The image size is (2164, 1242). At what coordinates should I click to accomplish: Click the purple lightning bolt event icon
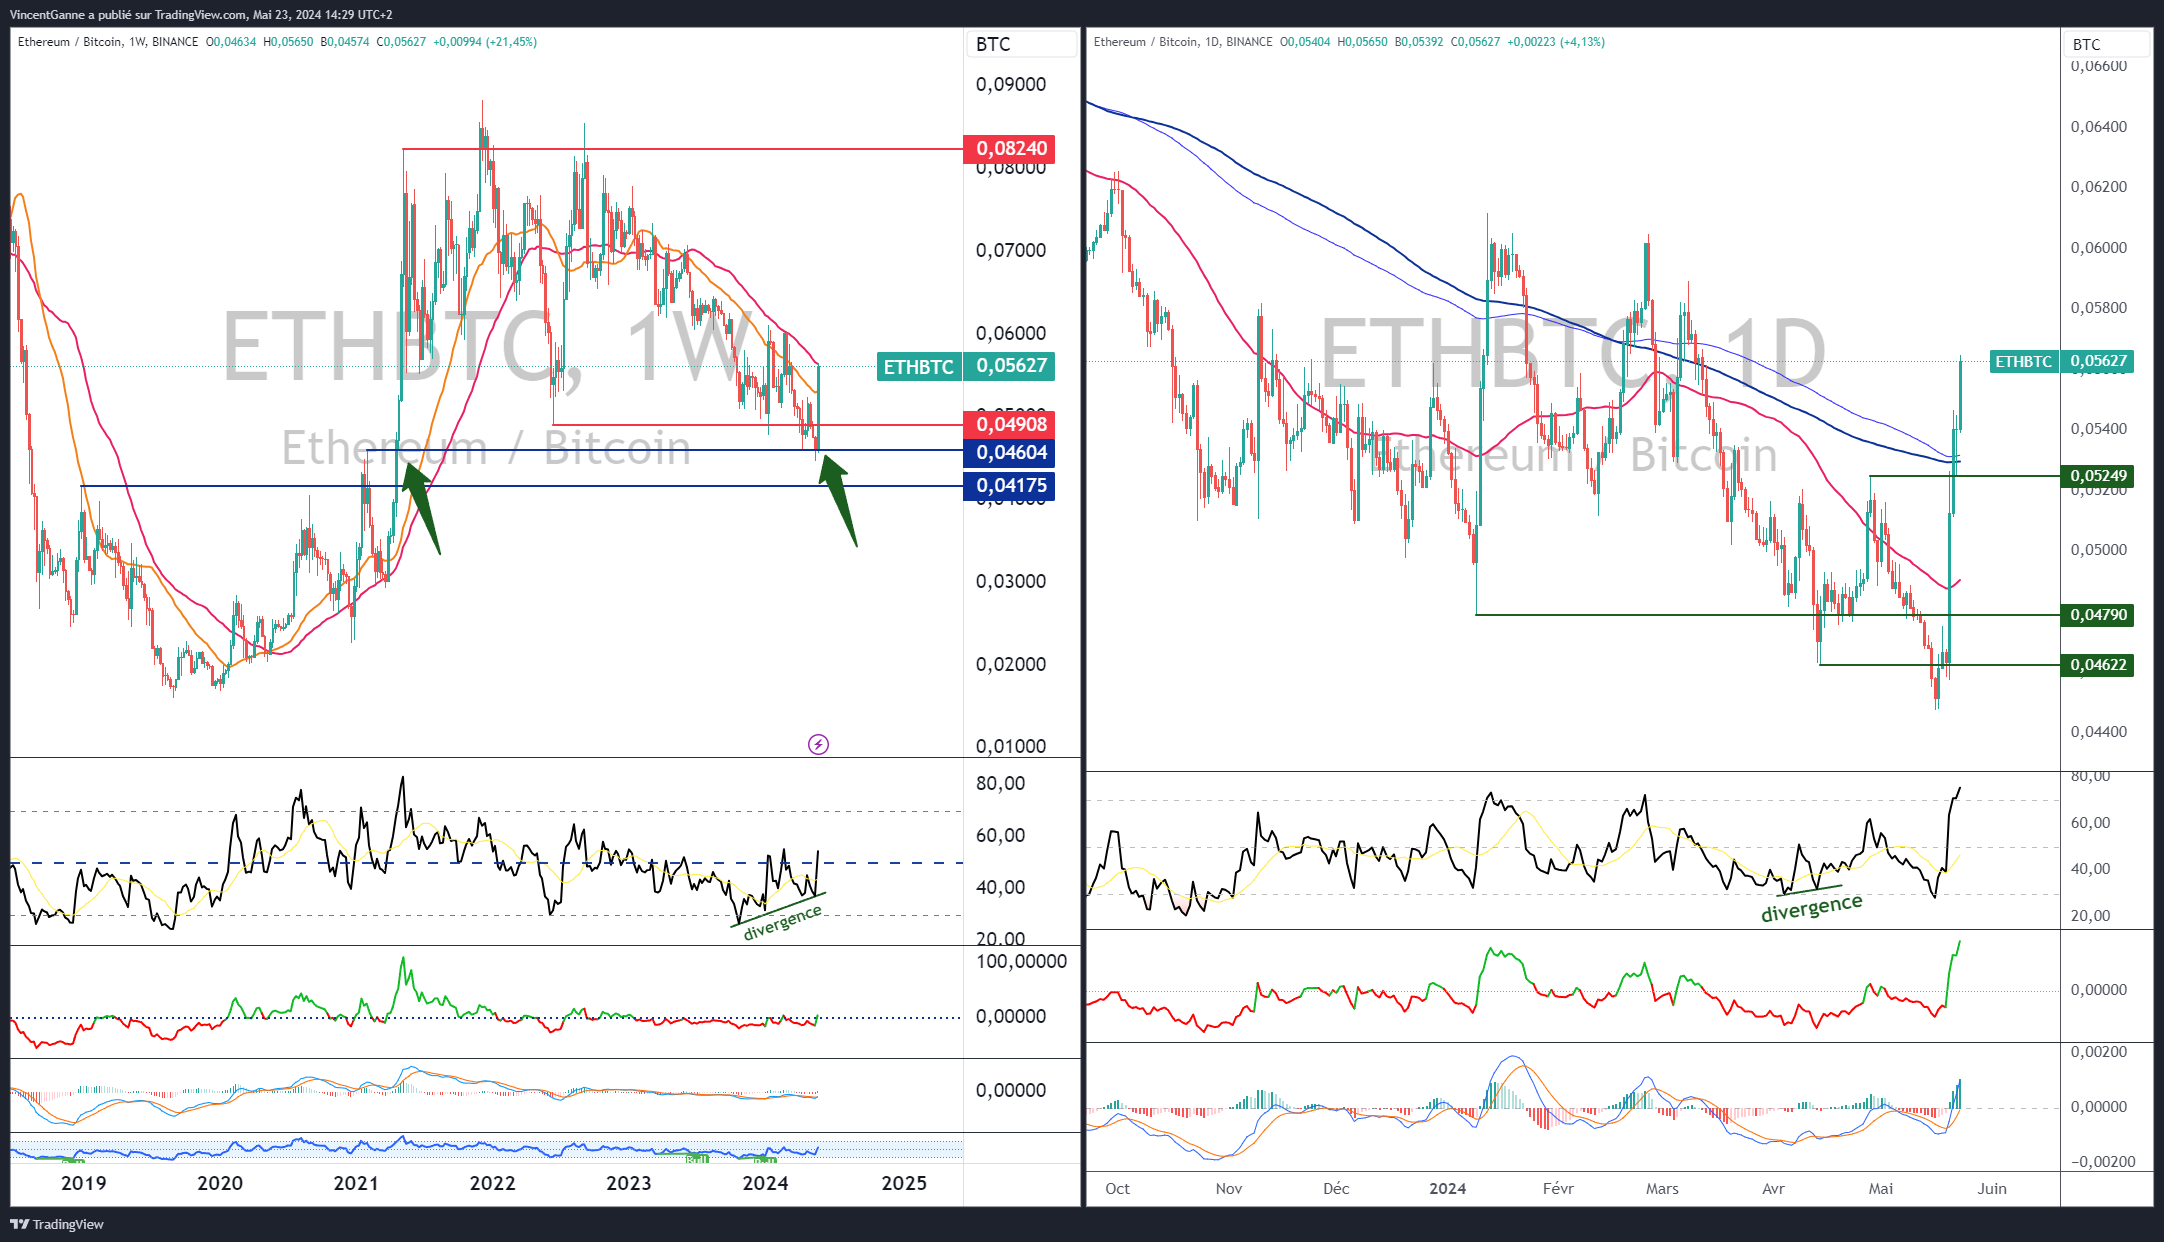[x=818, y=744]
